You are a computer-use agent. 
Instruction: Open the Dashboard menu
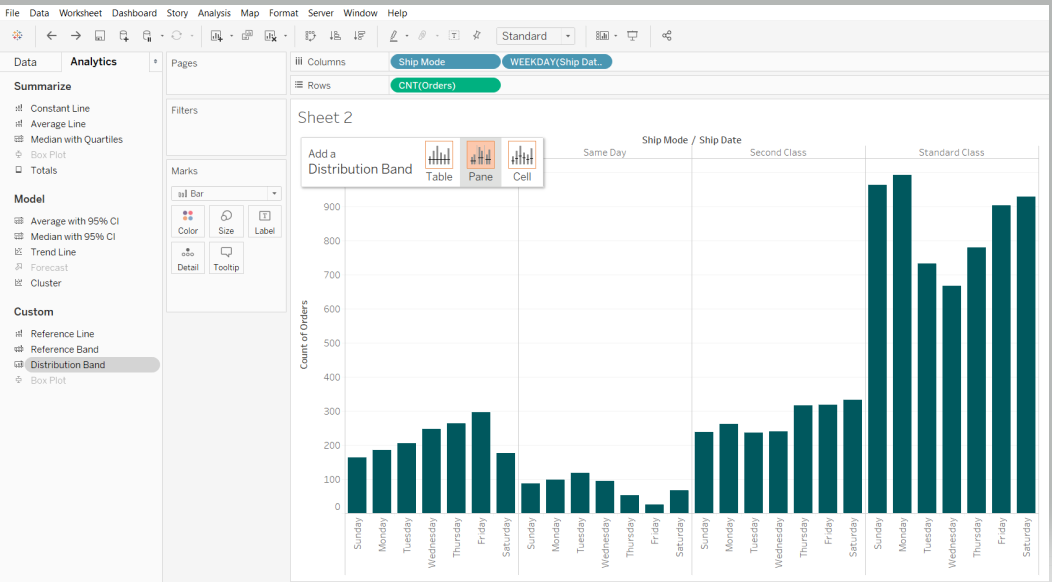(x=134, y=13)
